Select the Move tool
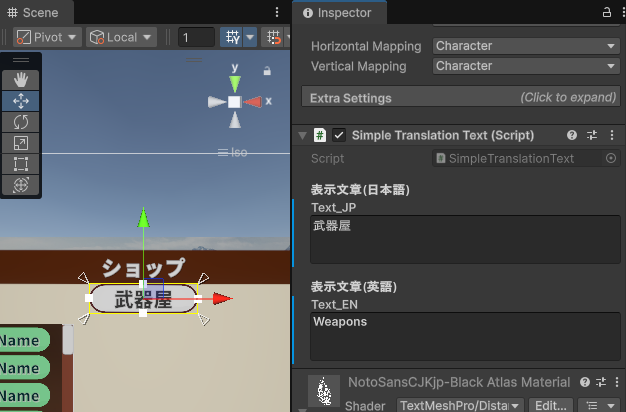This screenshot has height=412, width=626. tap(21, 100)
